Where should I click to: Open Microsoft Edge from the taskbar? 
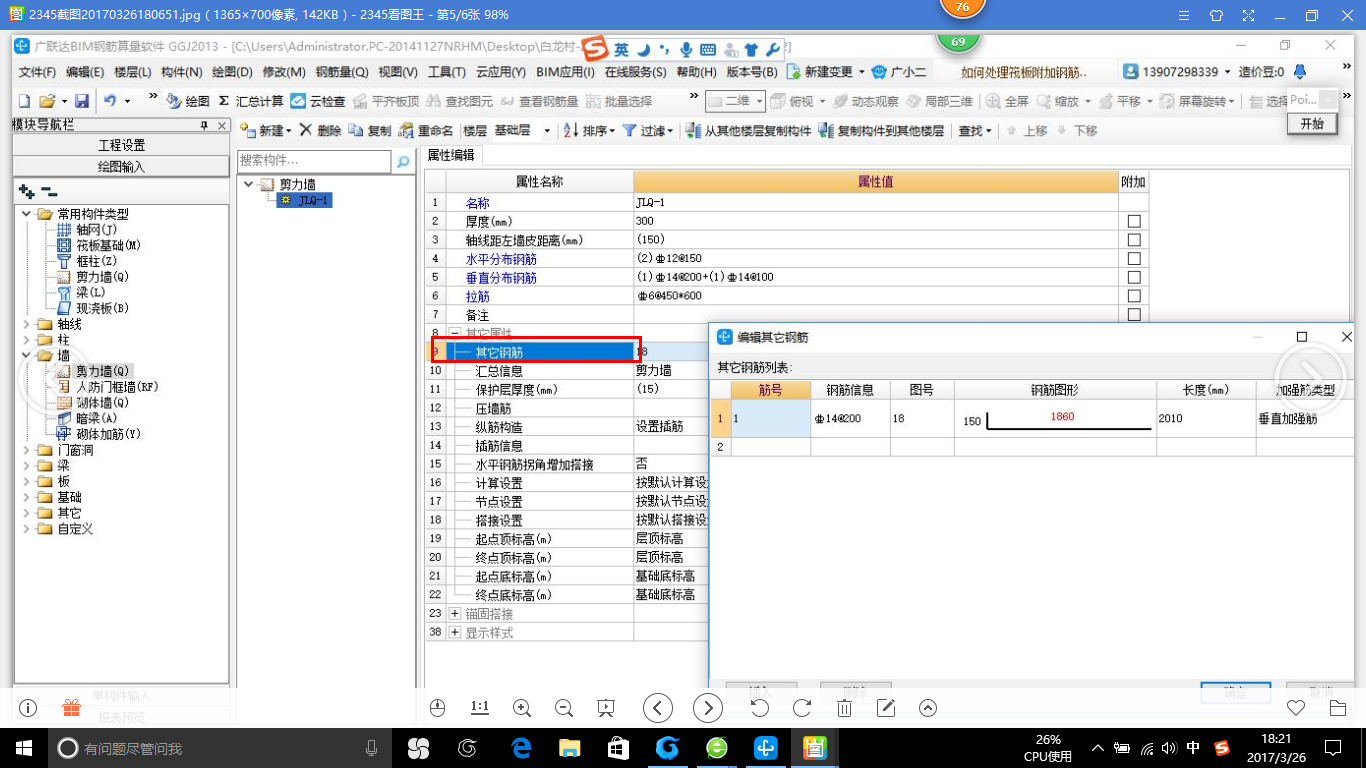tap(521, 747)
